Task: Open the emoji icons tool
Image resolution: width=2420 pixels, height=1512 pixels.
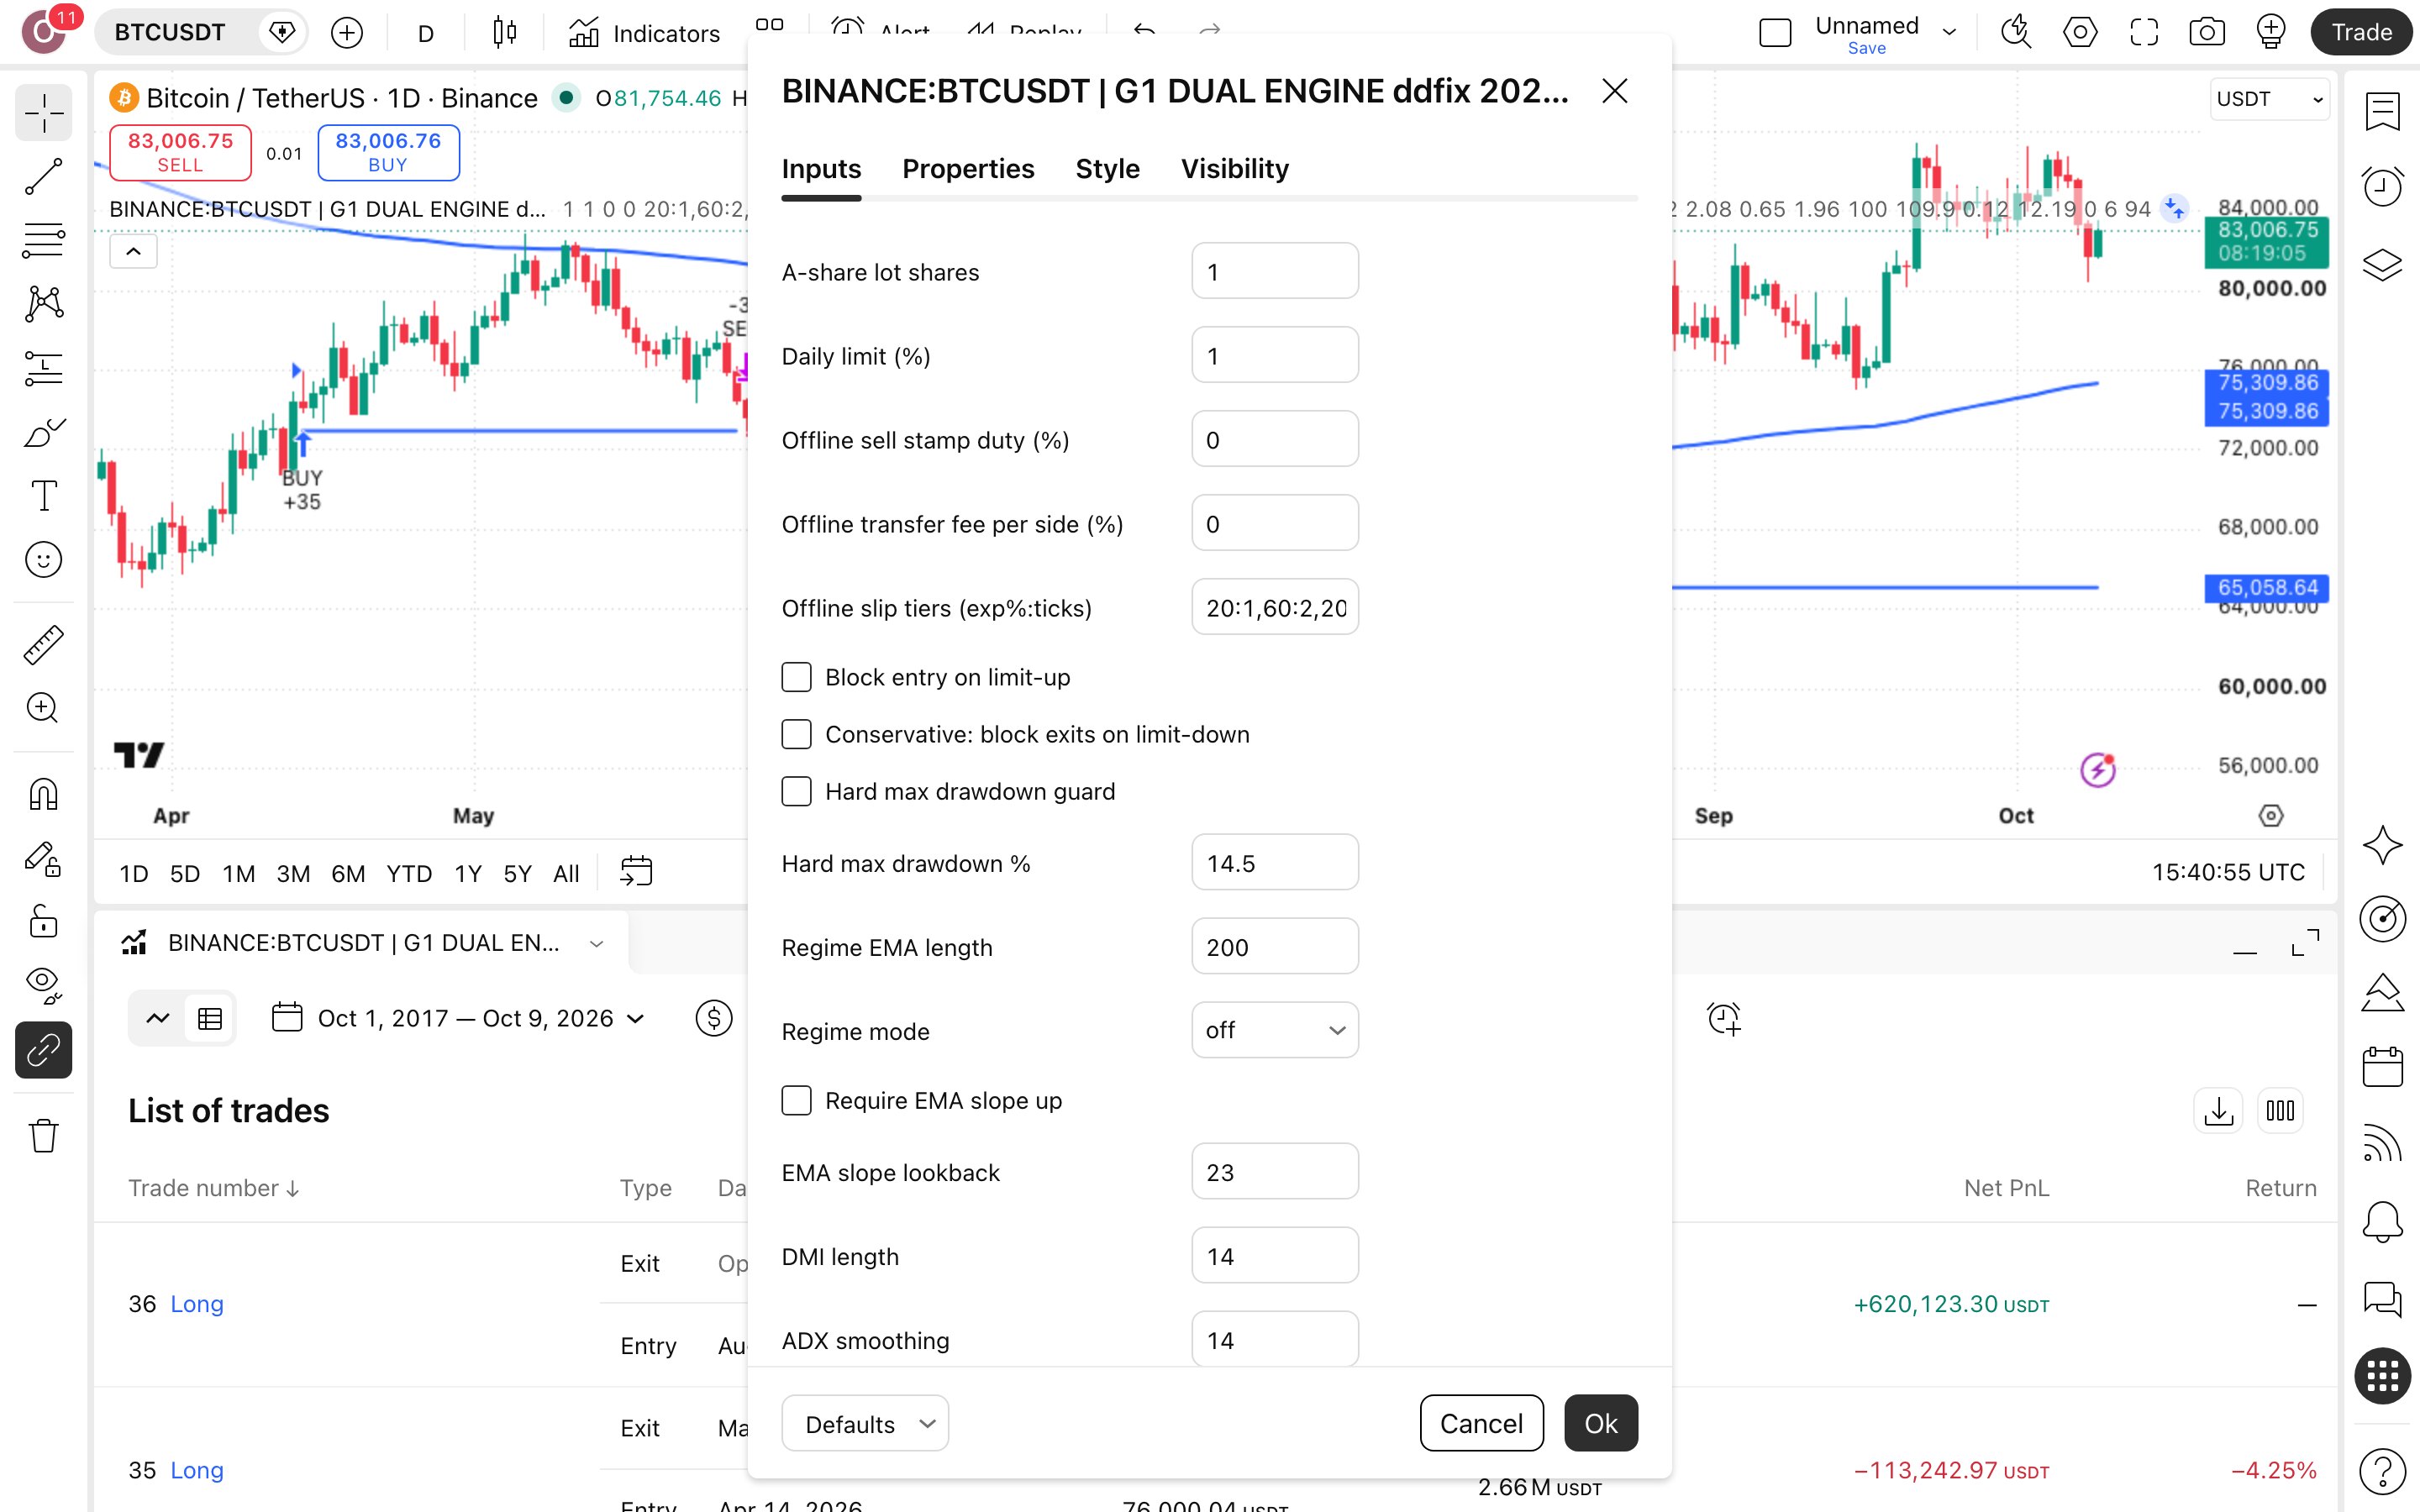Action: 43,560
